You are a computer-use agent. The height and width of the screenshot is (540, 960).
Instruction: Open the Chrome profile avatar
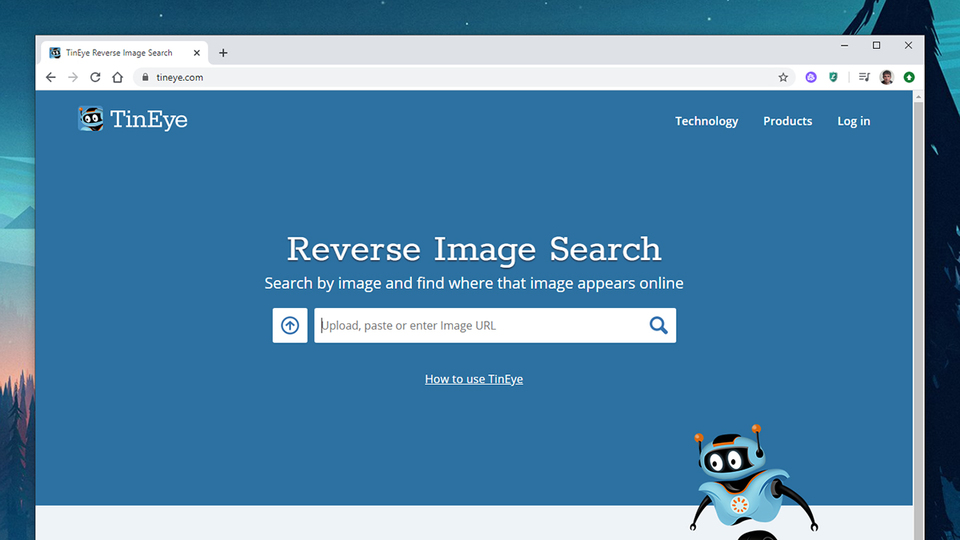pos(887,77)
